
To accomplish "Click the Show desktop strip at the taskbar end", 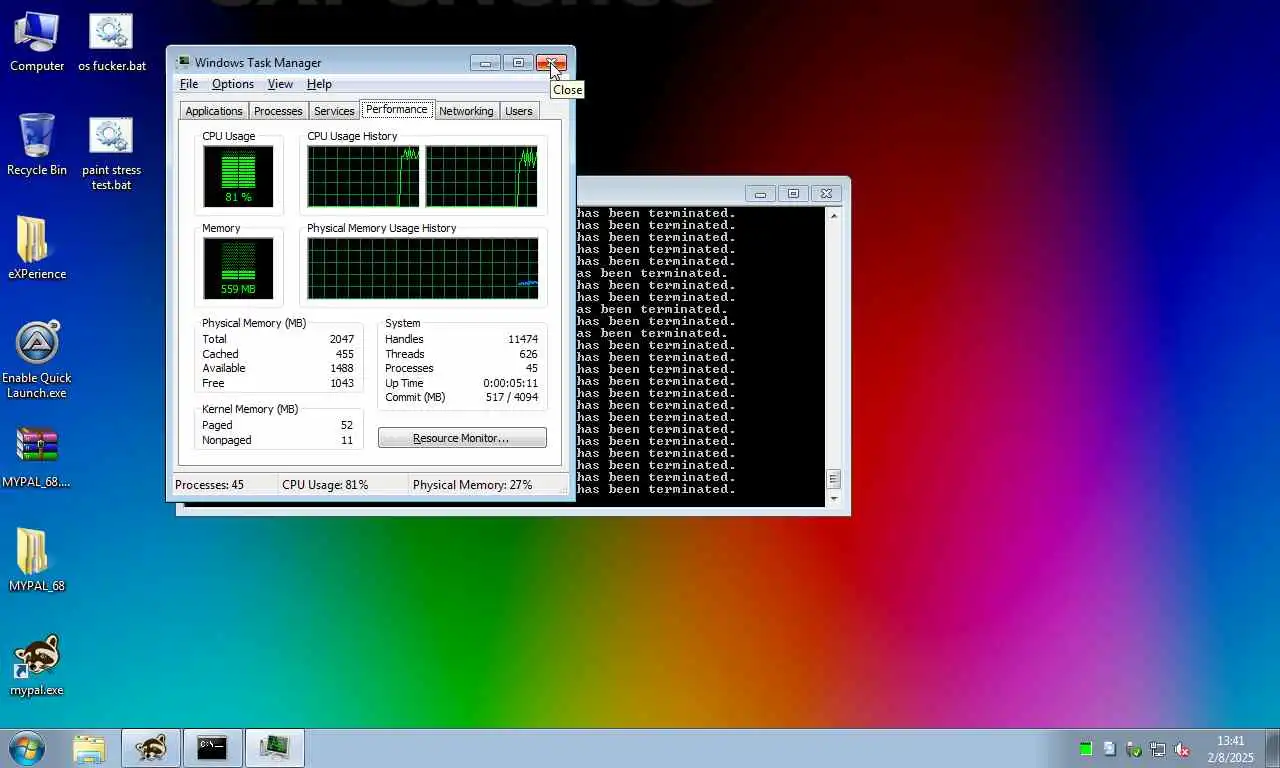I will click(x=1272, y=748).
